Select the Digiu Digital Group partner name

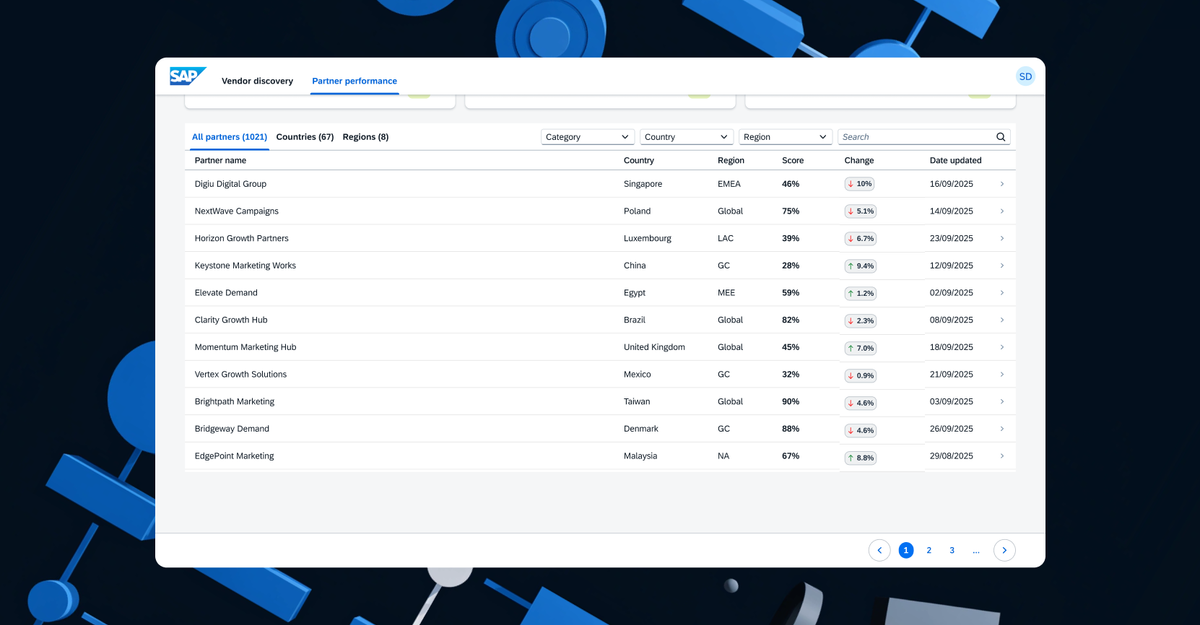click(x=230, y=184)
